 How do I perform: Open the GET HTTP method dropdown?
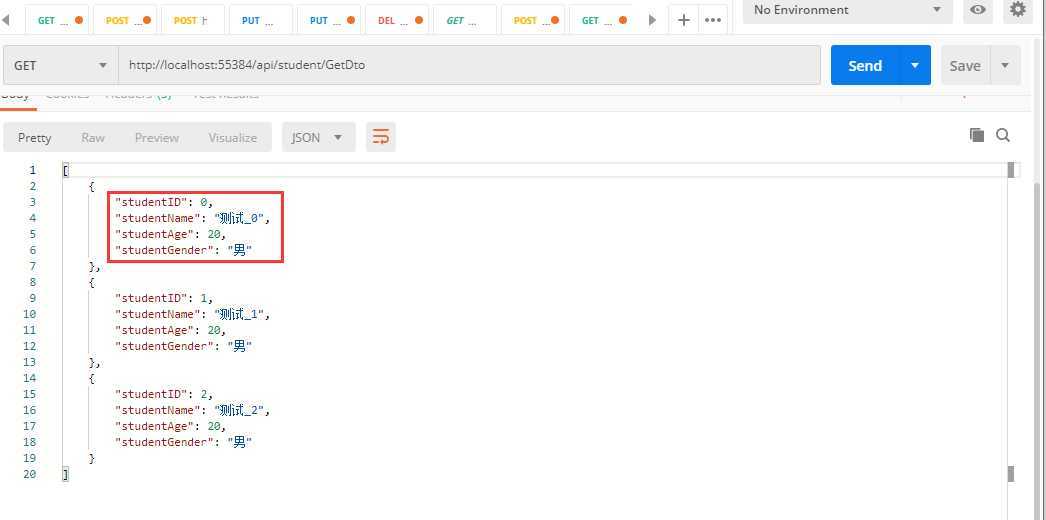coord(61,65)
